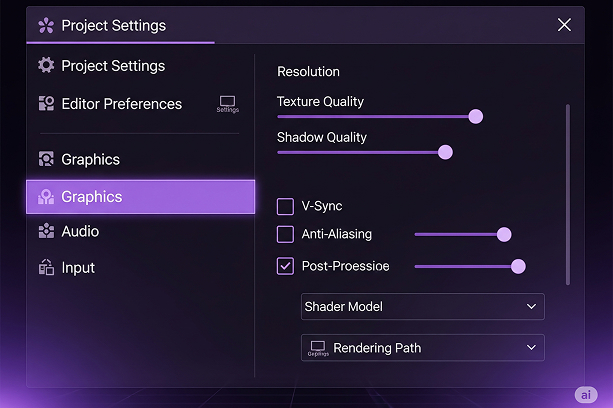Toggle the Anti-Aliasing checkbox
Screen dimensions: 613x408
tap(285, 235)
